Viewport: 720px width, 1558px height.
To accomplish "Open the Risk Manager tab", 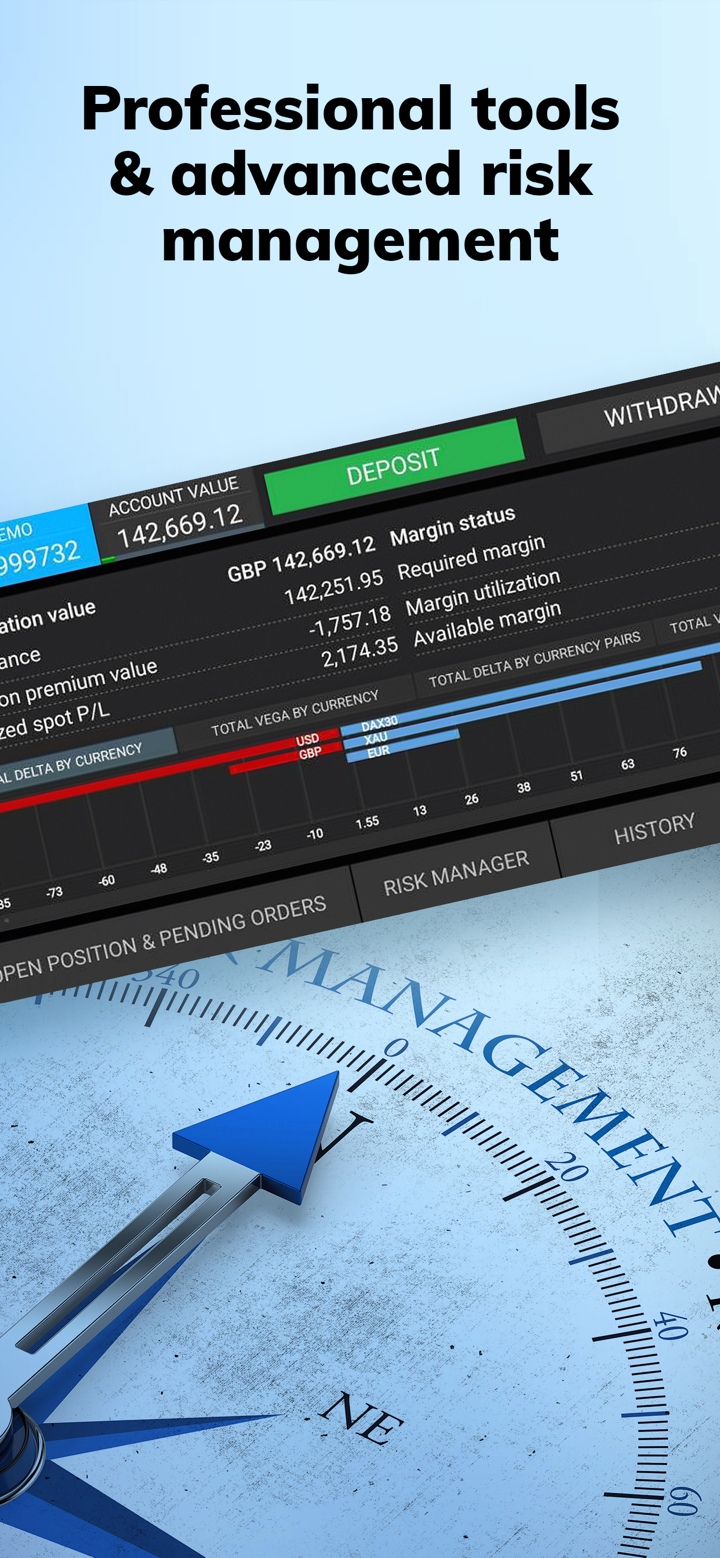I will click(x=456, y=872).
